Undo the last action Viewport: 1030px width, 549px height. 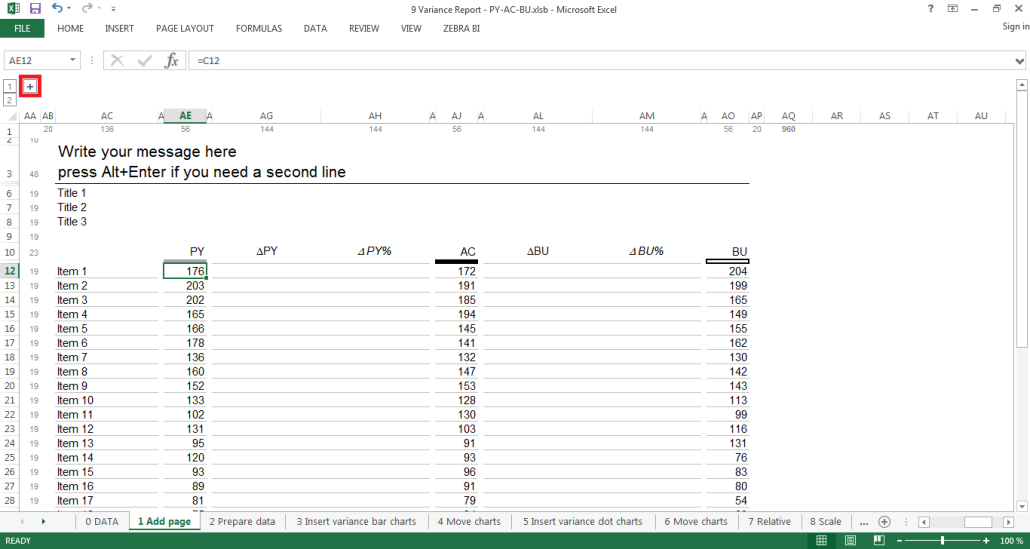57,9
